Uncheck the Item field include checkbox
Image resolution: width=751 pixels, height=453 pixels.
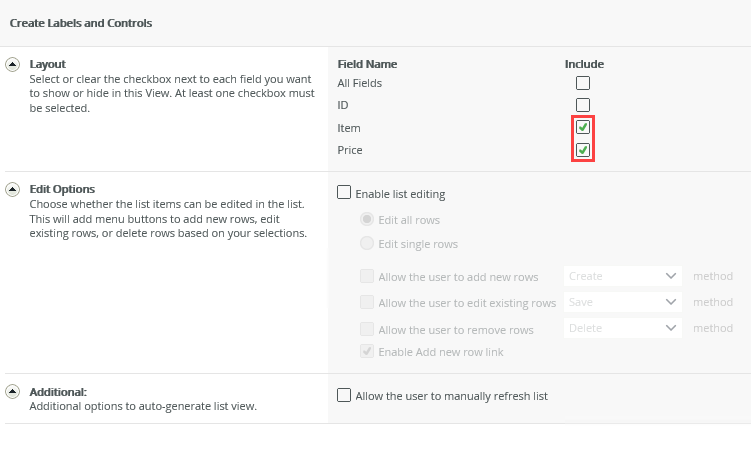pos(583,128)
